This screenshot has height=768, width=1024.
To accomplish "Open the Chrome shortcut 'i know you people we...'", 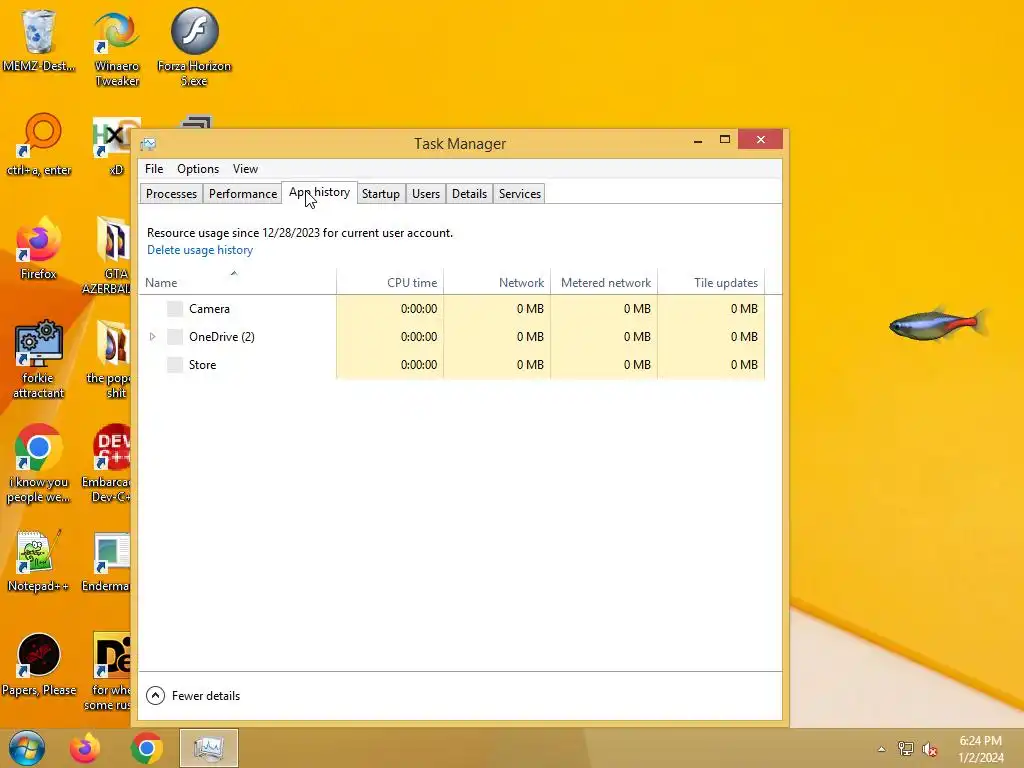I will coord(39,464).
